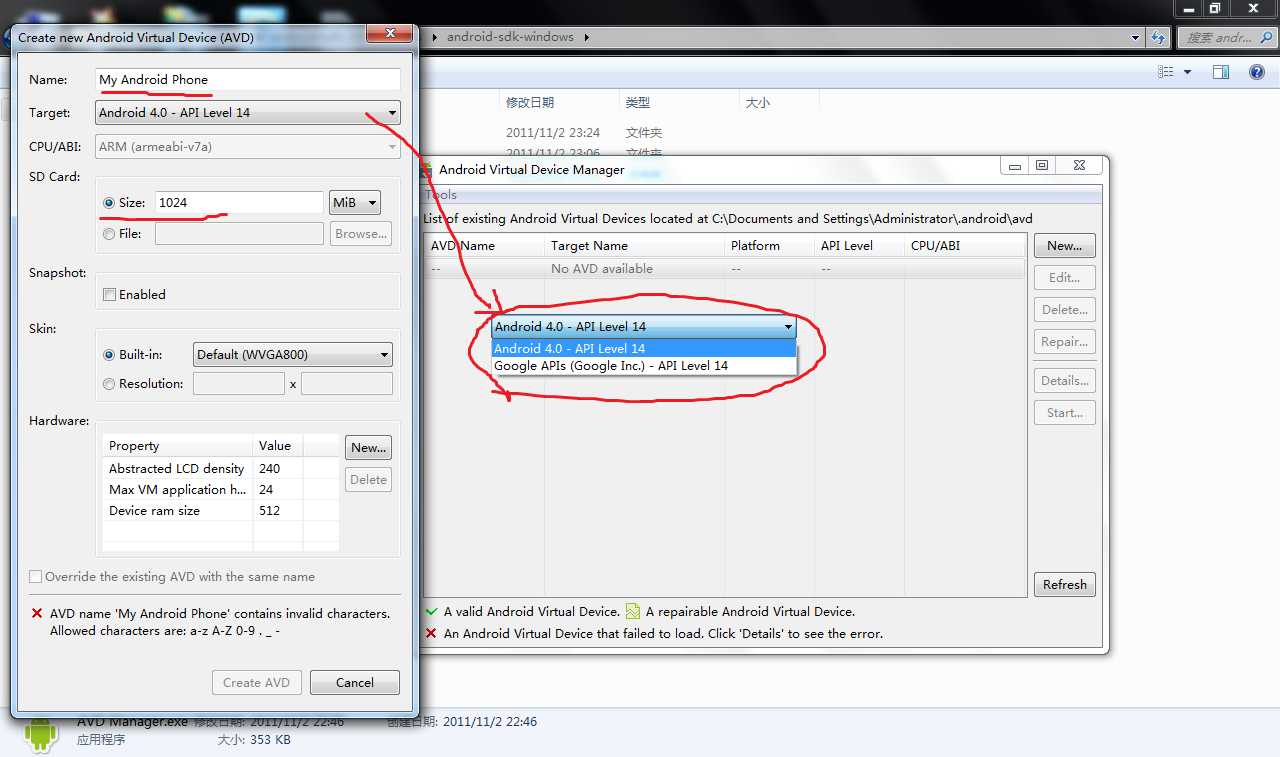1280x757 pixels.
Task: Click the breadcrumb arrow after android-sdk-windows
Action: 586,37
